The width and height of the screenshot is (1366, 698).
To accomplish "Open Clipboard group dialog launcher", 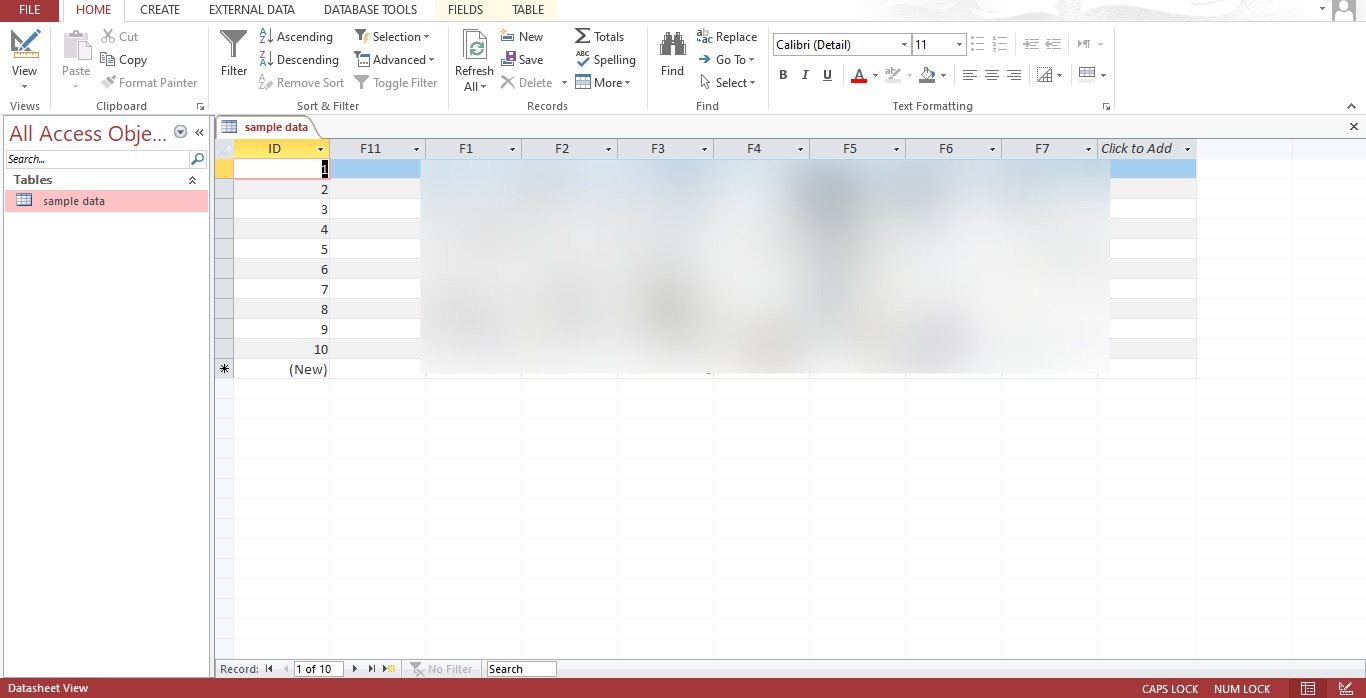I will tap(200, 106).
